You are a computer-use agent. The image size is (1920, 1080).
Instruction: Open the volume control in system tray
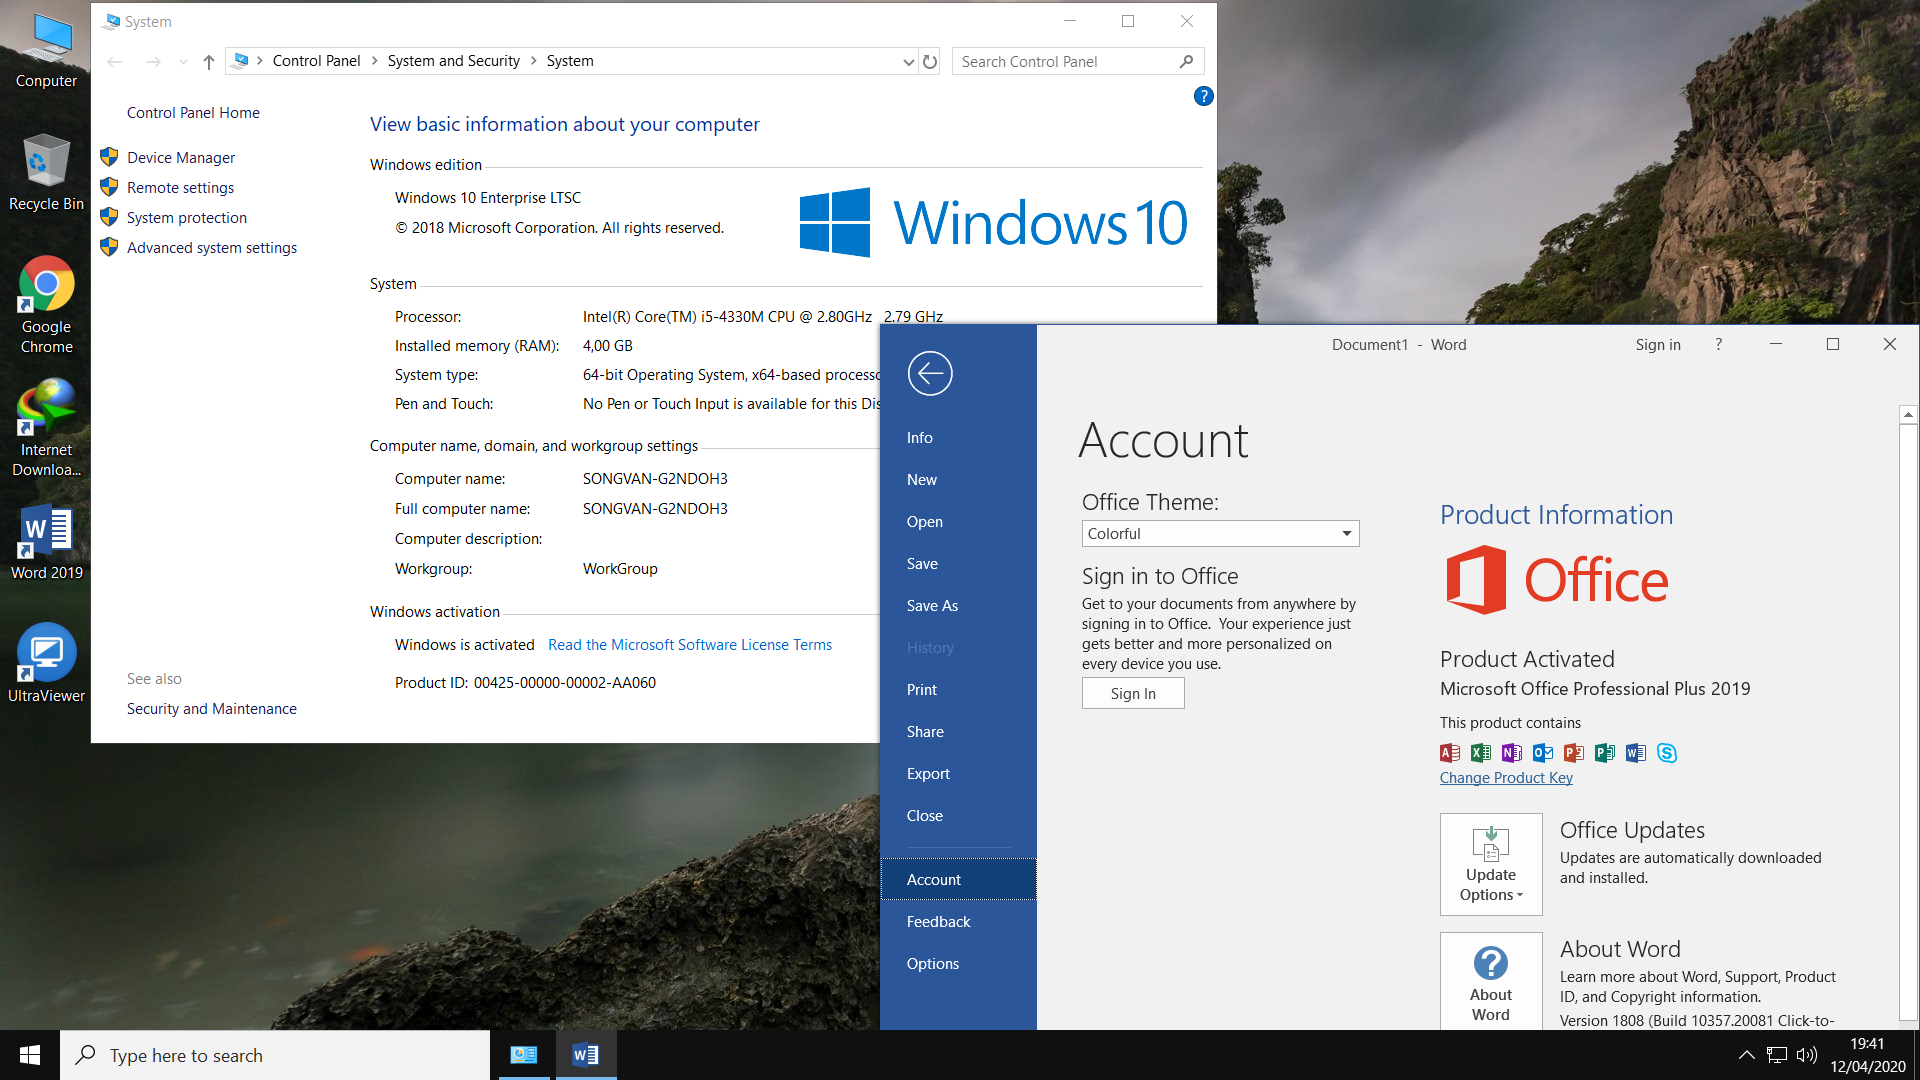pos(1807,1055)
